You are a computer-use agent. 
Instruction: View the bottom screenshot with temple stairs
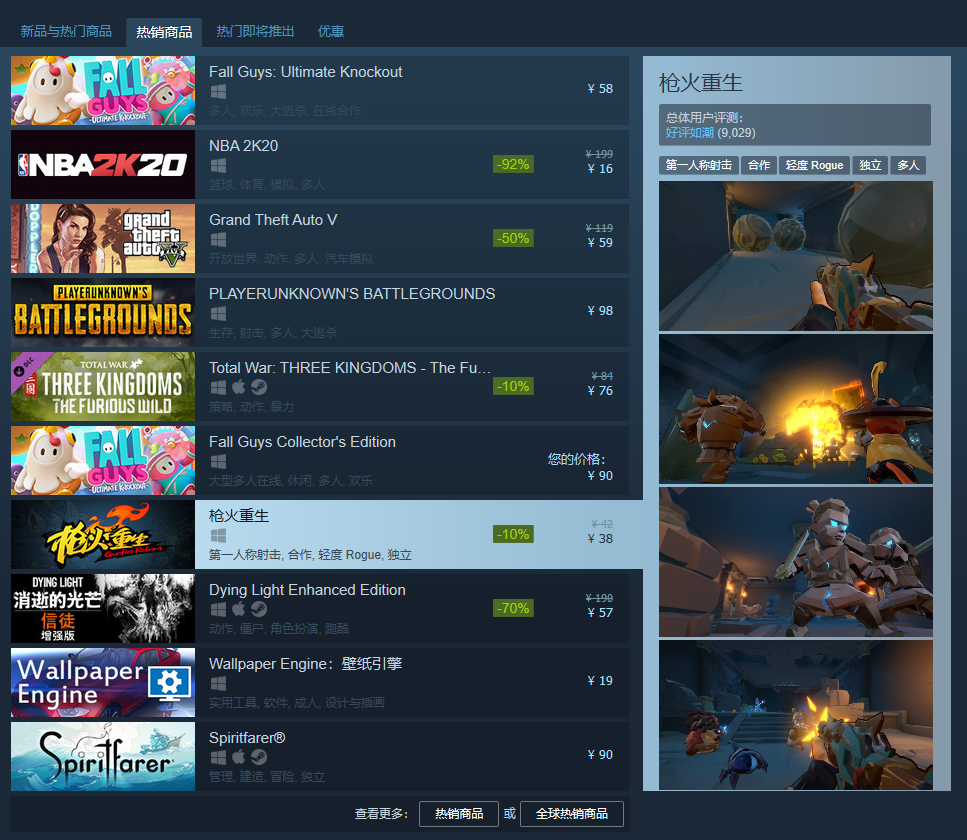796,715
